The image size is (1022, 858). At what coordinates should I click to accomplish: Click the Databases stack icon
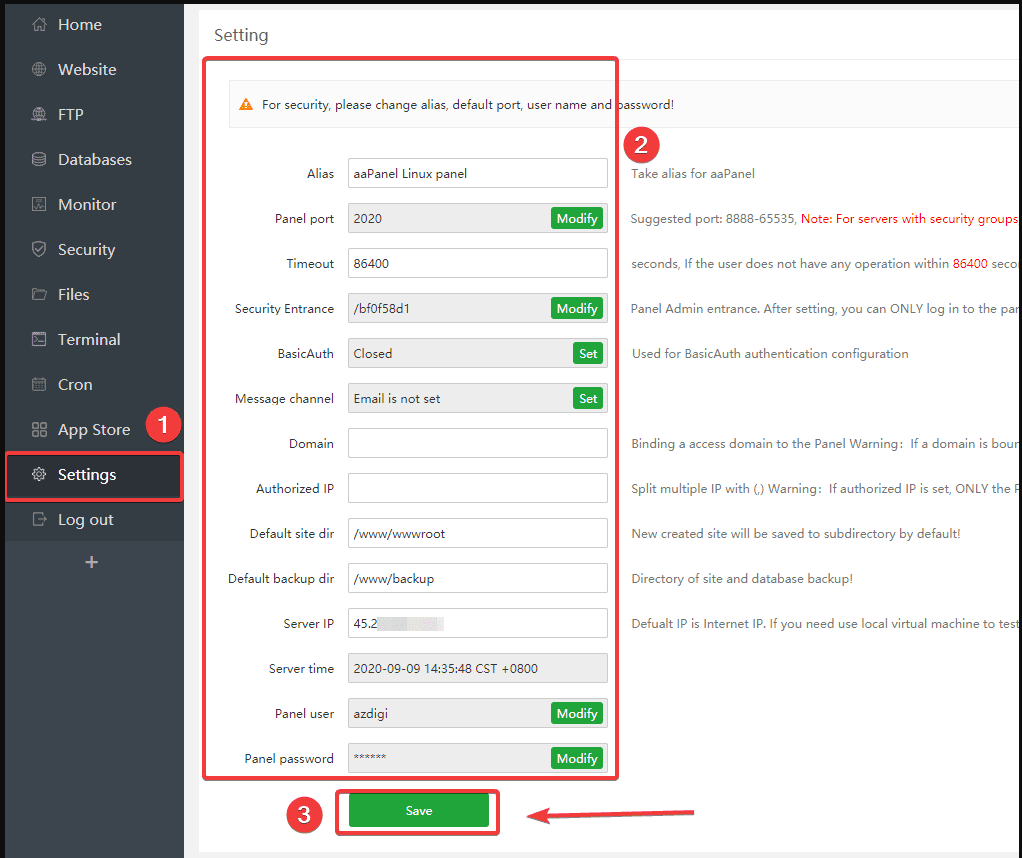39,160
